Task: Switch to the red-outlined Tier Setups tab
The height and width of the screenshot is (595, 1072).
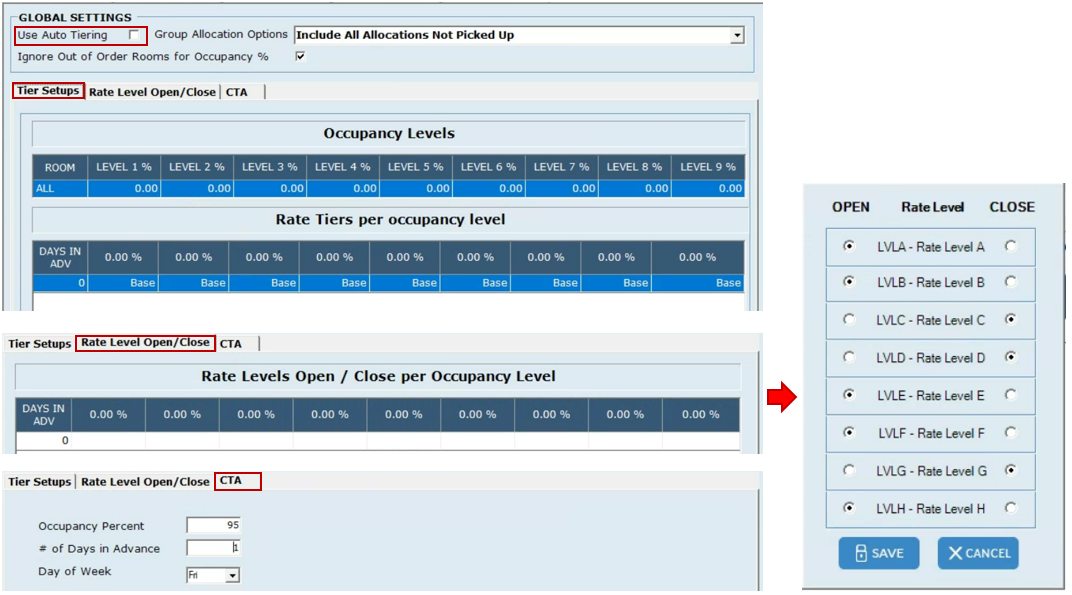Action: coord(48,91)
